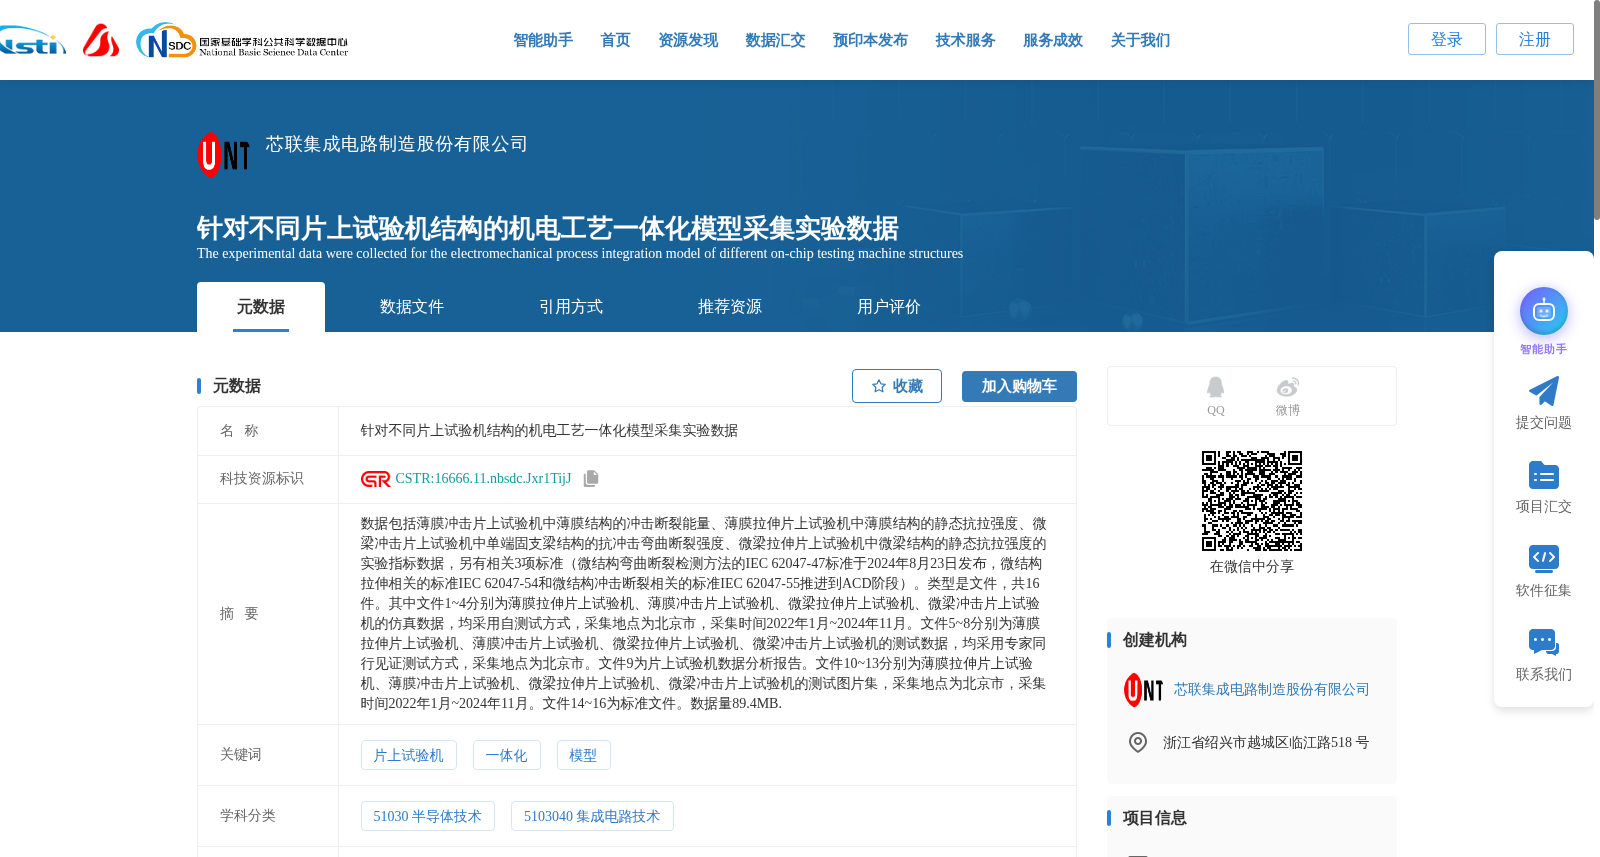The image size is (1600, 857).
Task: Open the 软件征集 code icon
Action: click(1544, 558)
